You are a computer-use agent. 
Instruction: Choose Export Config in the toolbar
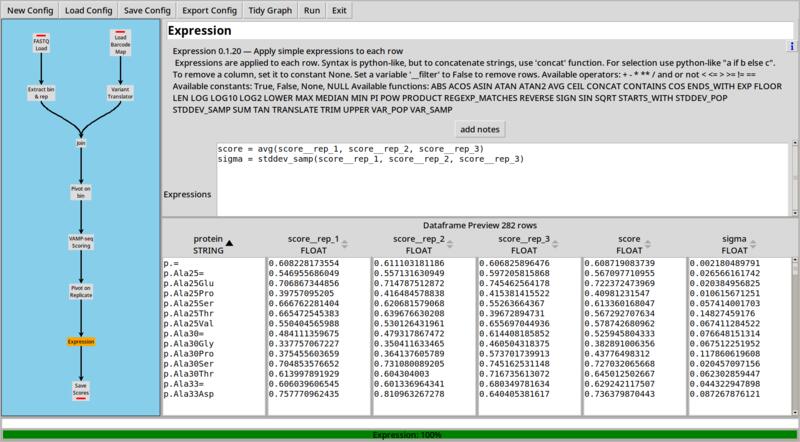209,11
